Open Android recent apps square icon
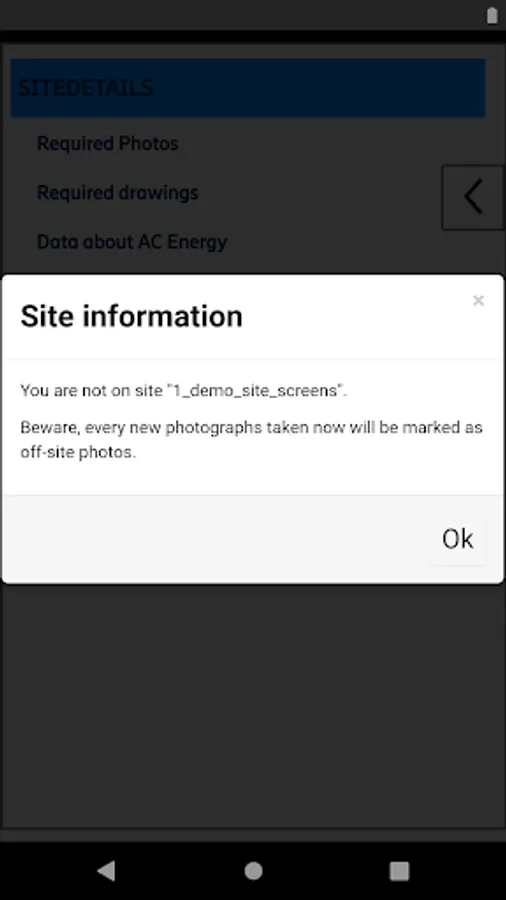The image size is (506, 900). [399, 871]
